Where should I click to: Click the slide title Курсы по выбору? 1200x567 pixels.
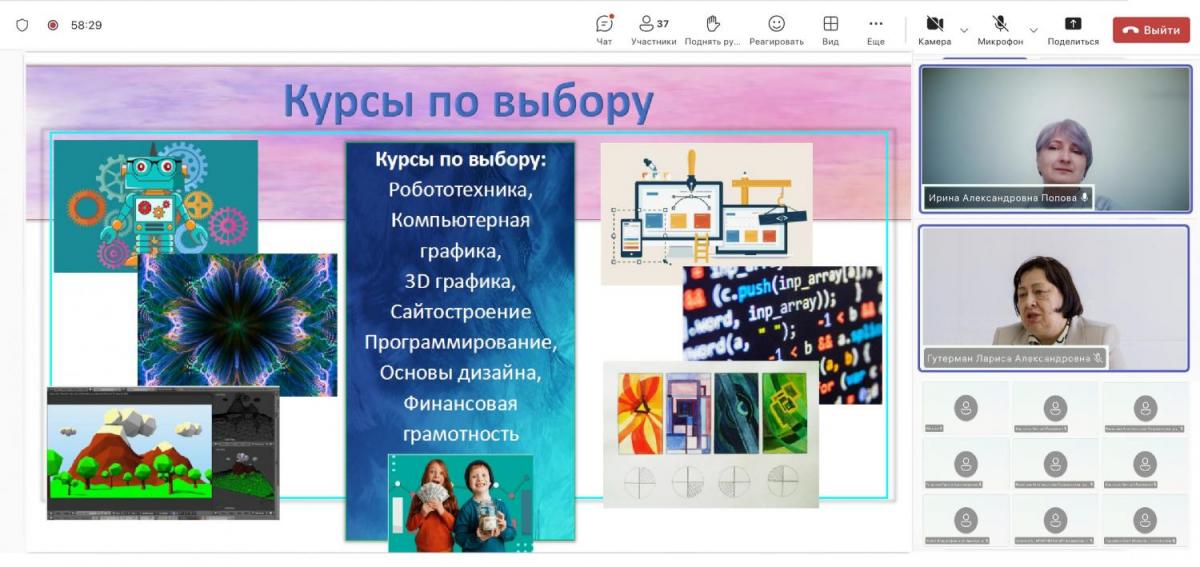click(x=468, y=101)
